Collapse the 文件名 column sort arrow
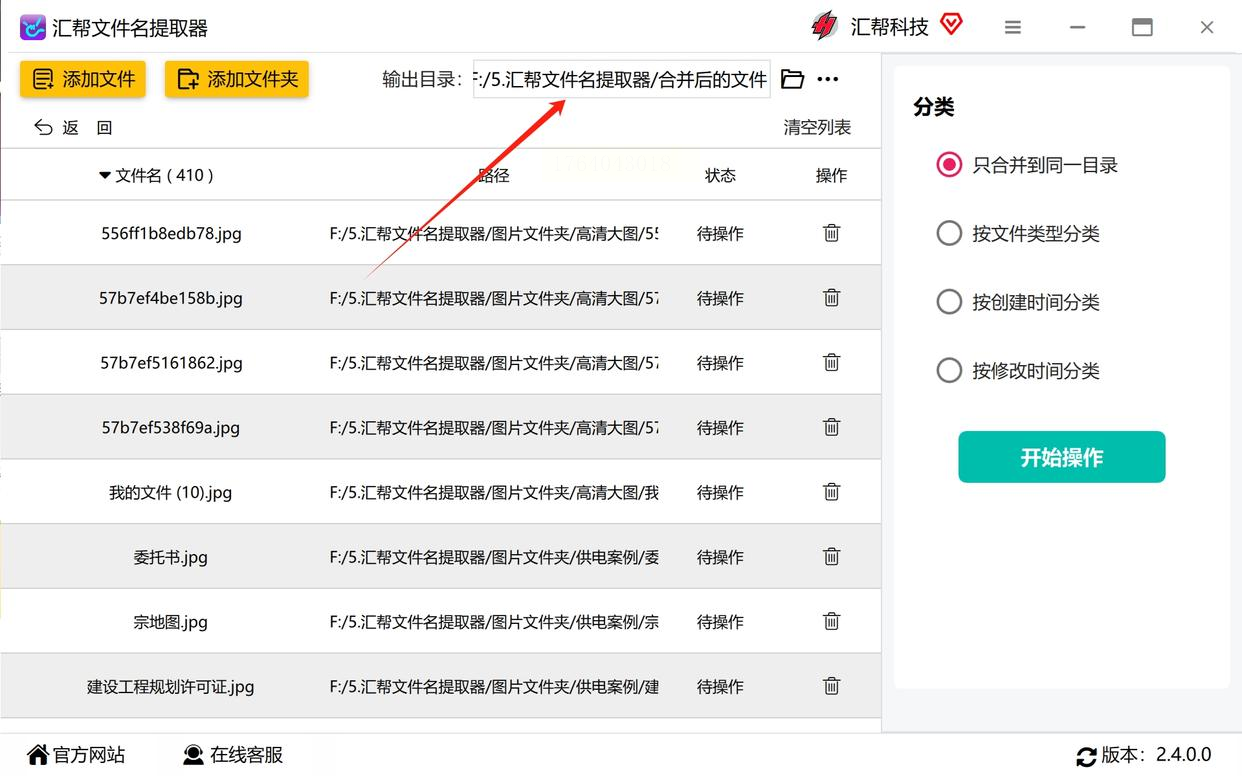Screen dimensions: 1242x776 pos(105,176)
